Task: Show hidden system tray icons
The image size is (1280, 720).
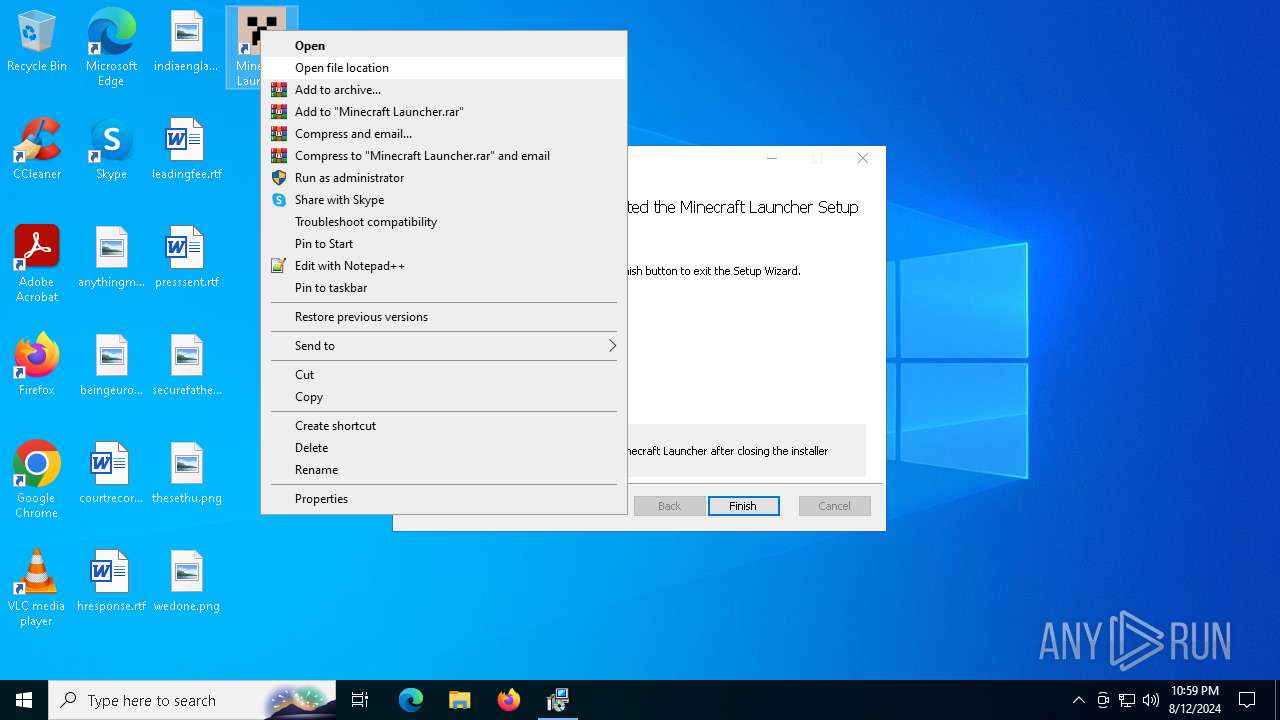Action: [x=1078, y=700]
